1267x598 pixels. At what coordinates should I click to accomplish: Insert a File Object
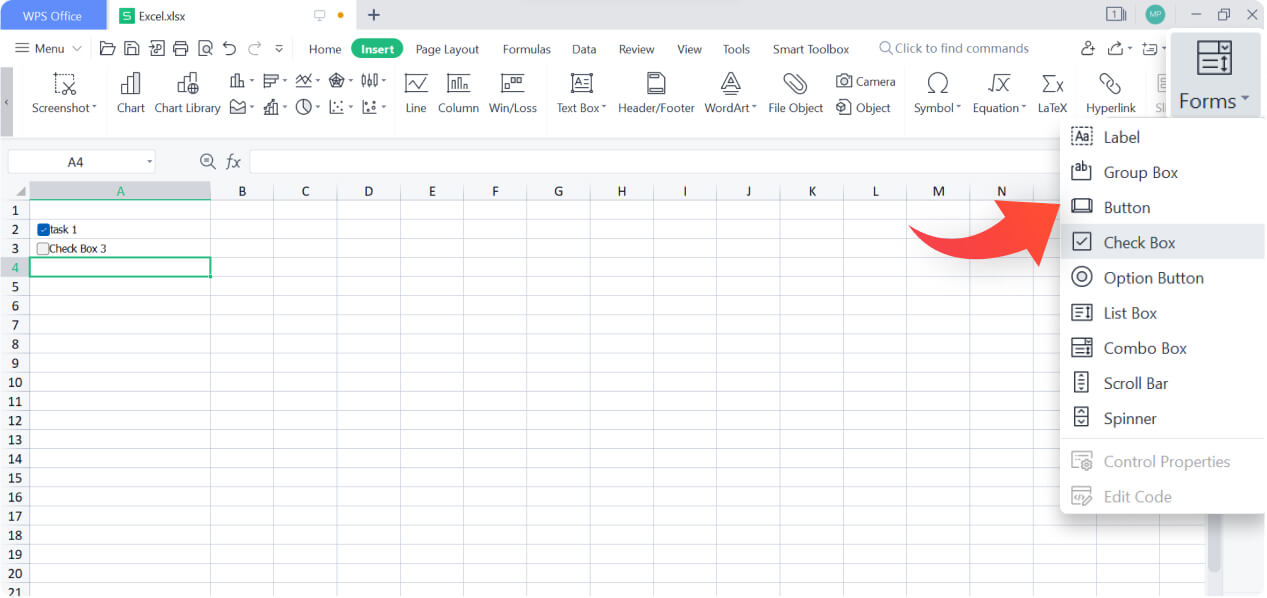[794, 90]
